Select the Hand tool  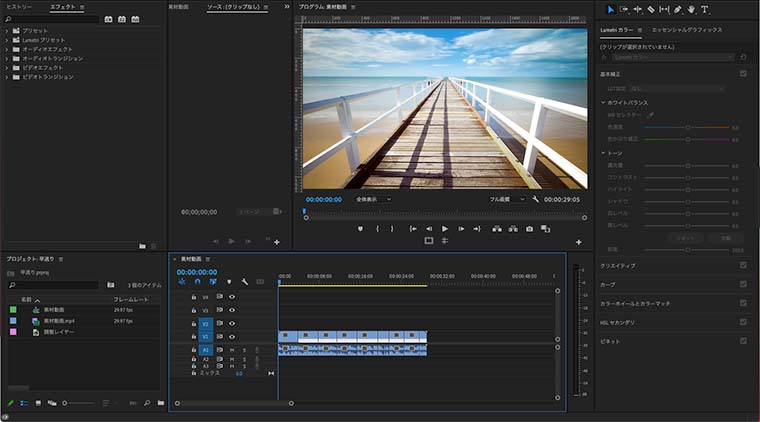coord(691,9)
